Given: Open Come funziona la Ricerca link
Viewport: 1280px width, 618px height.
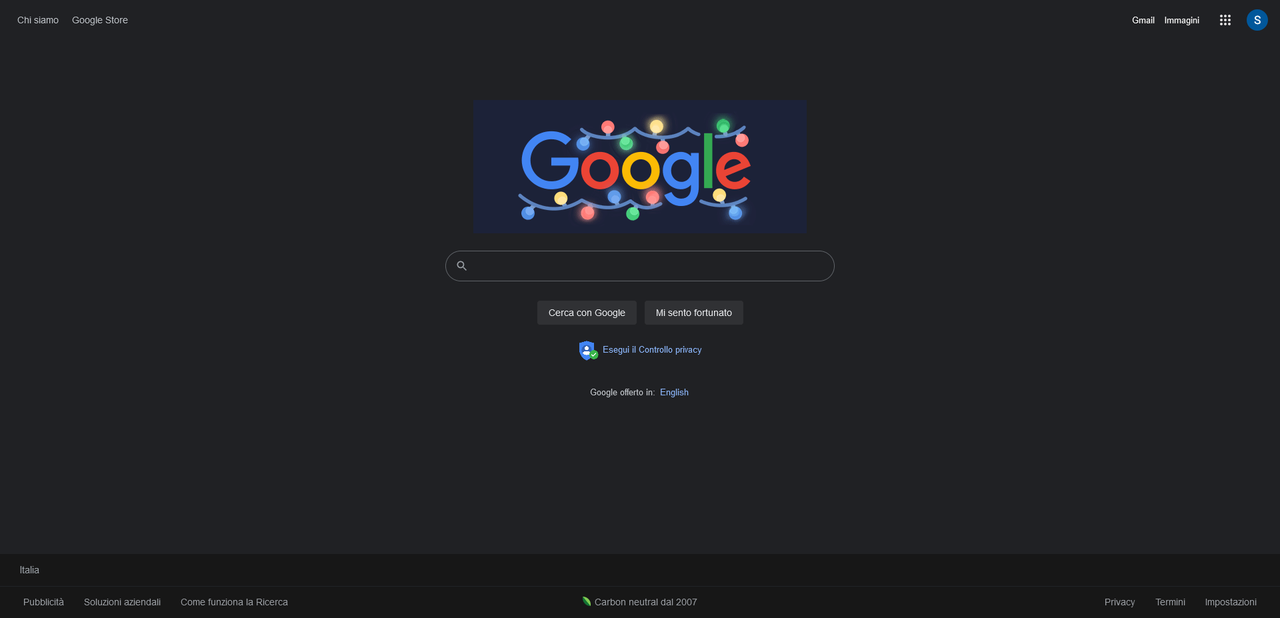Looking at the screenshot, I should click(234, 602).
